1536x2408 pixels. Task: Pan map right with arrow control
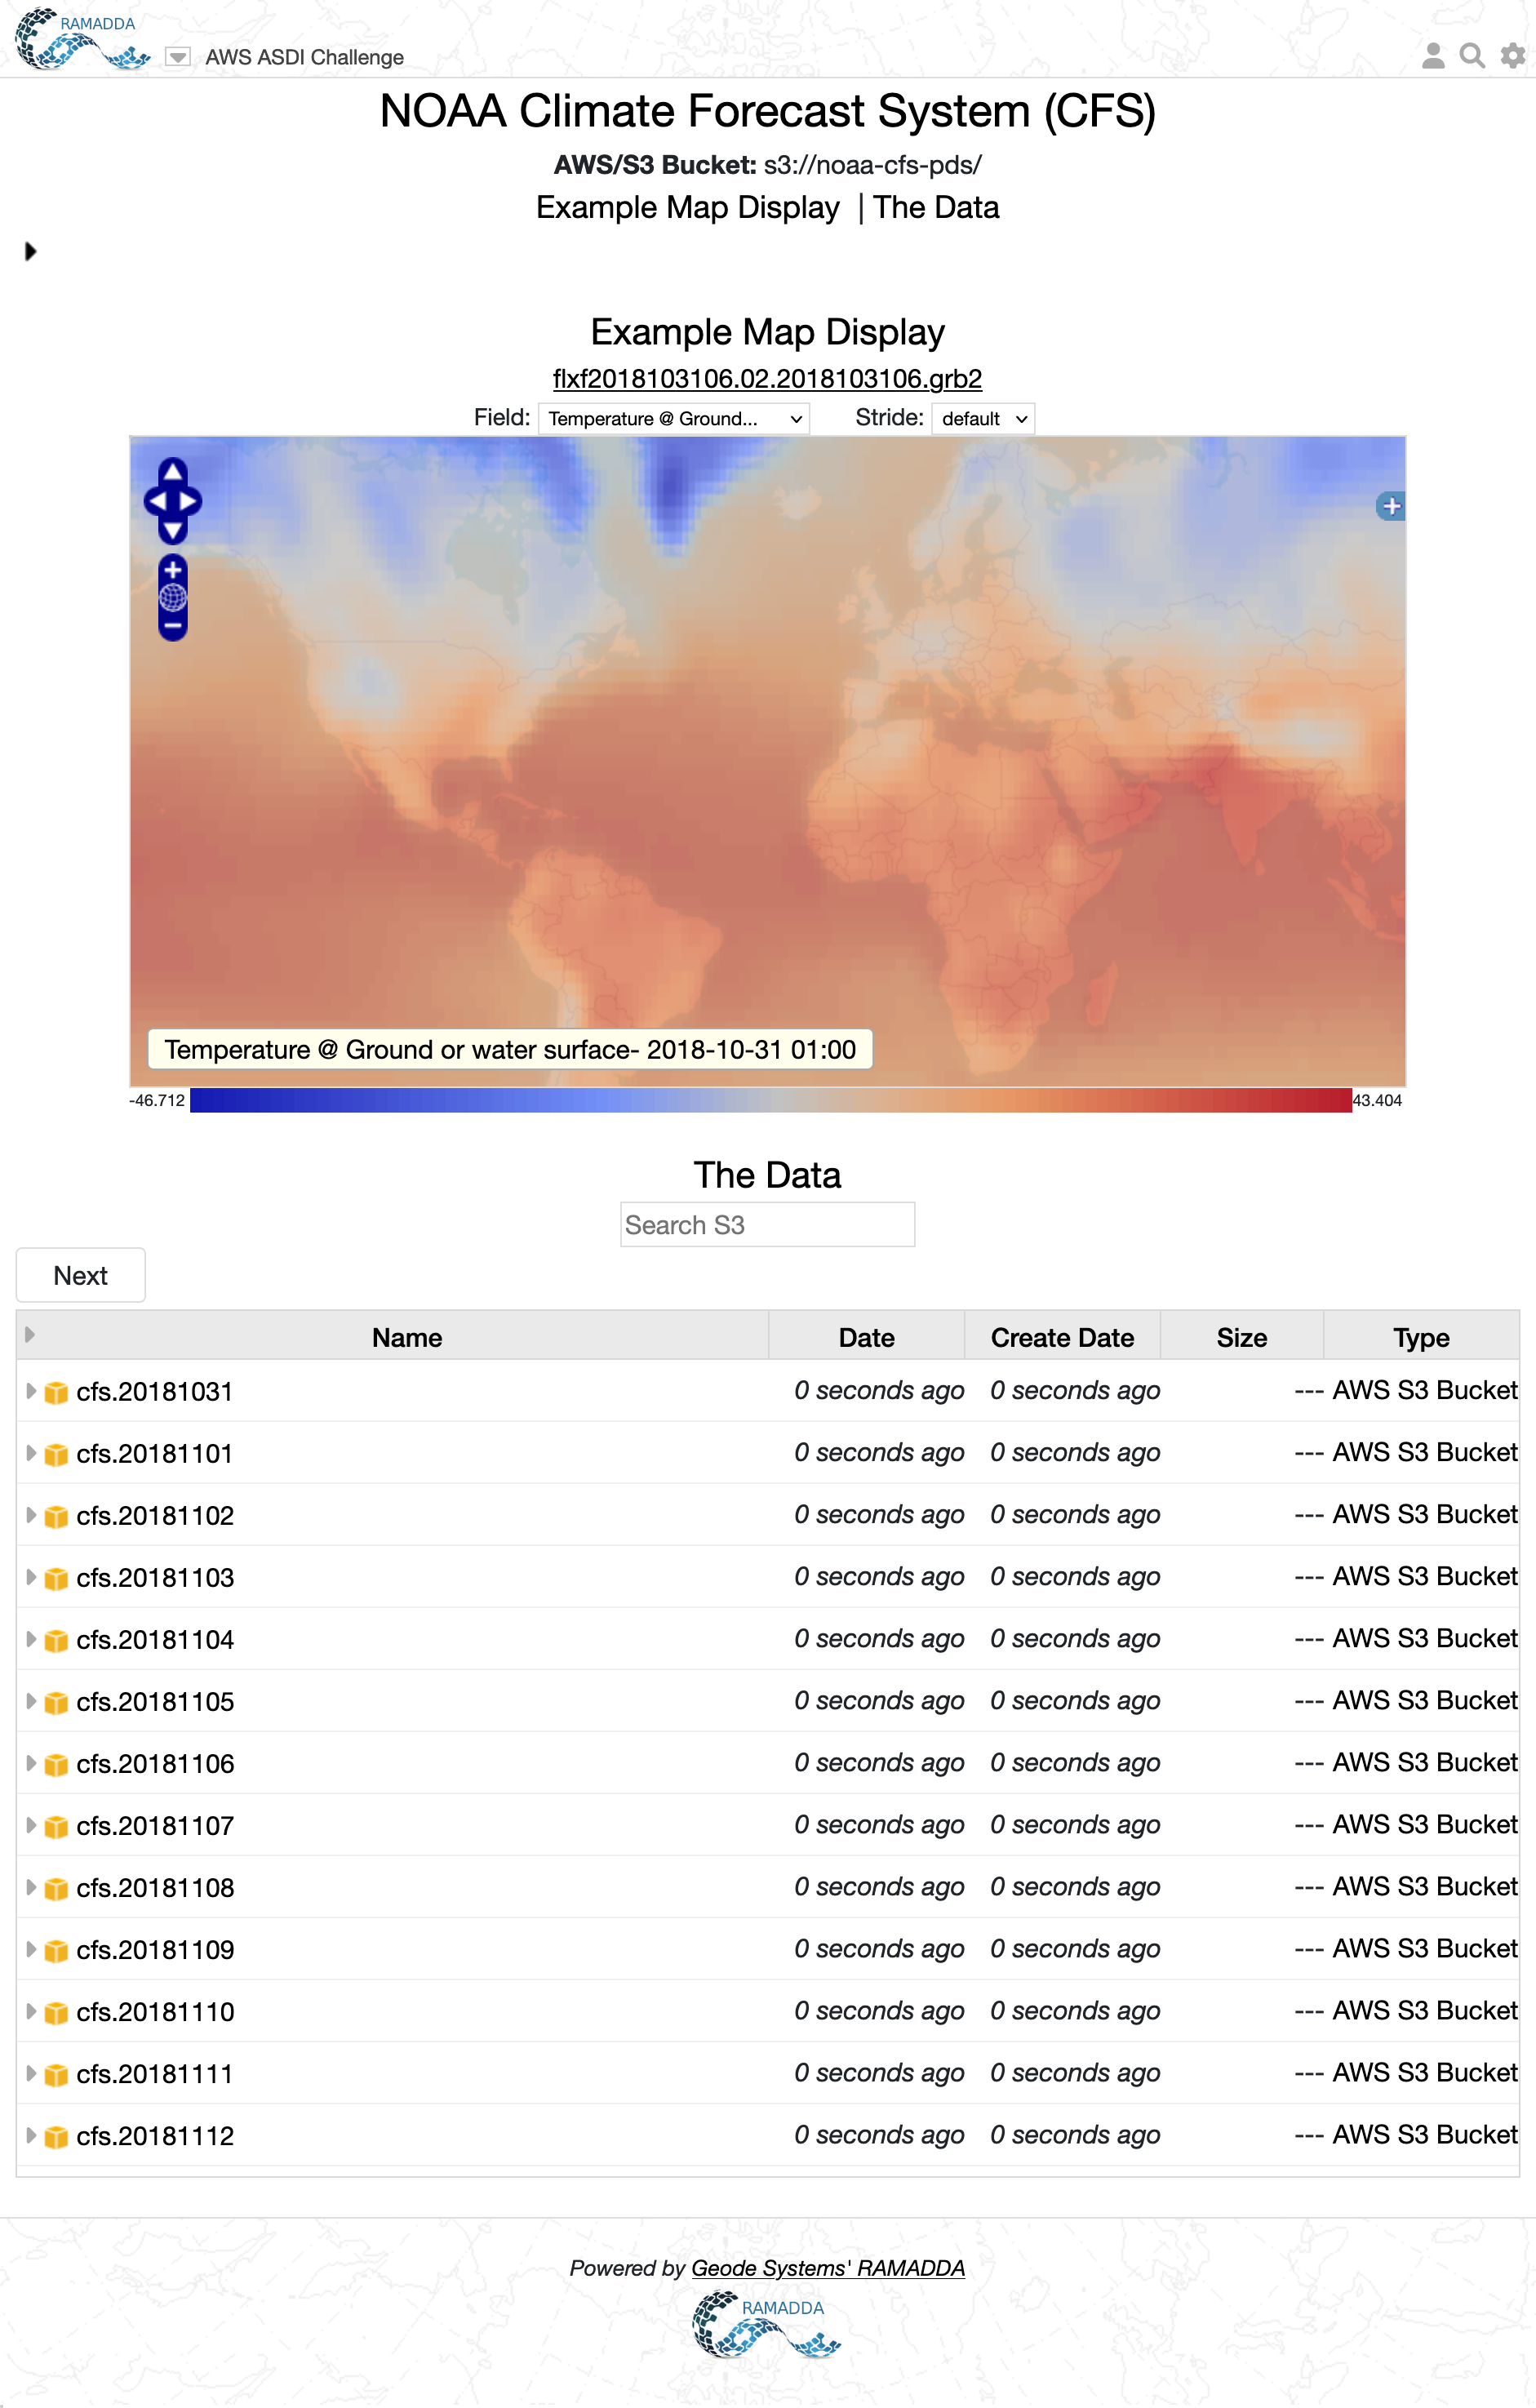pyautogui.click(x=189, y=501)
